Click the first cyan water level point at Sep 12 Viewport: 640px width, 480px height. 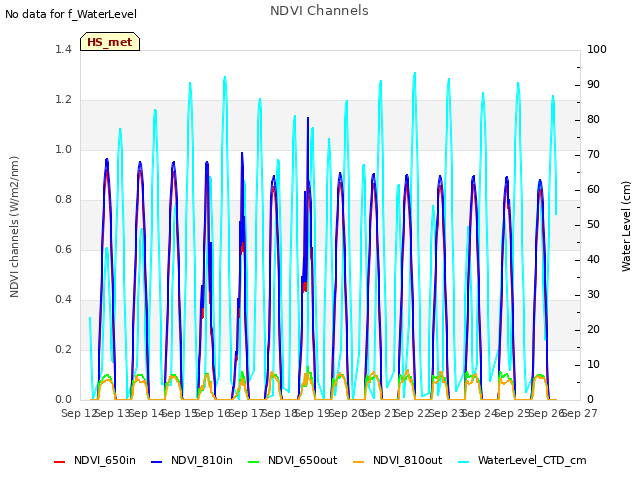[90, 318]
